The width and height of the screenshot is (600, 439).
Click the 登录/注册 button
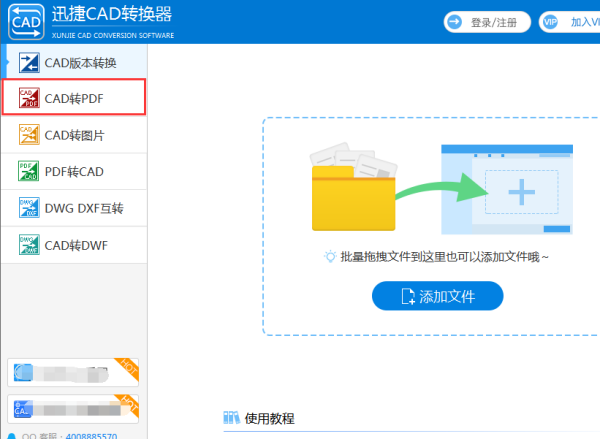click(x=487, y=22)
